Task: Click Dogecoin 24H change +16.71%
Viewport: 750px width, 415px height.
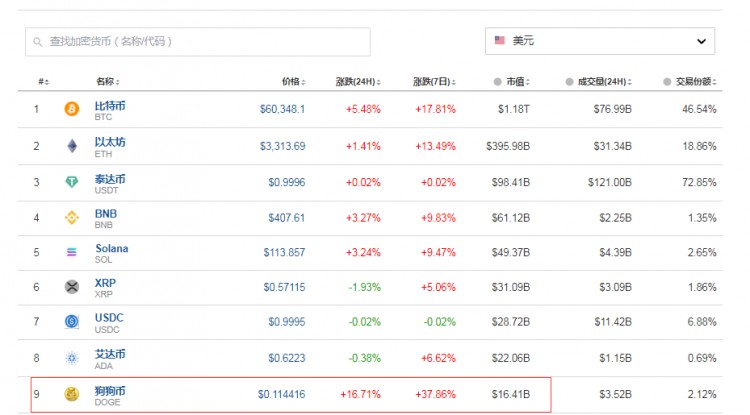Action: point(360,394)
